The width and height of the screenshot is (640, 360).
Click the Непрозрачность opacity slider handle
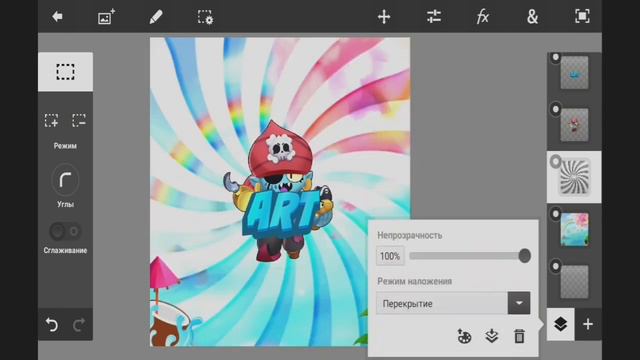click(x=524, y=256)
